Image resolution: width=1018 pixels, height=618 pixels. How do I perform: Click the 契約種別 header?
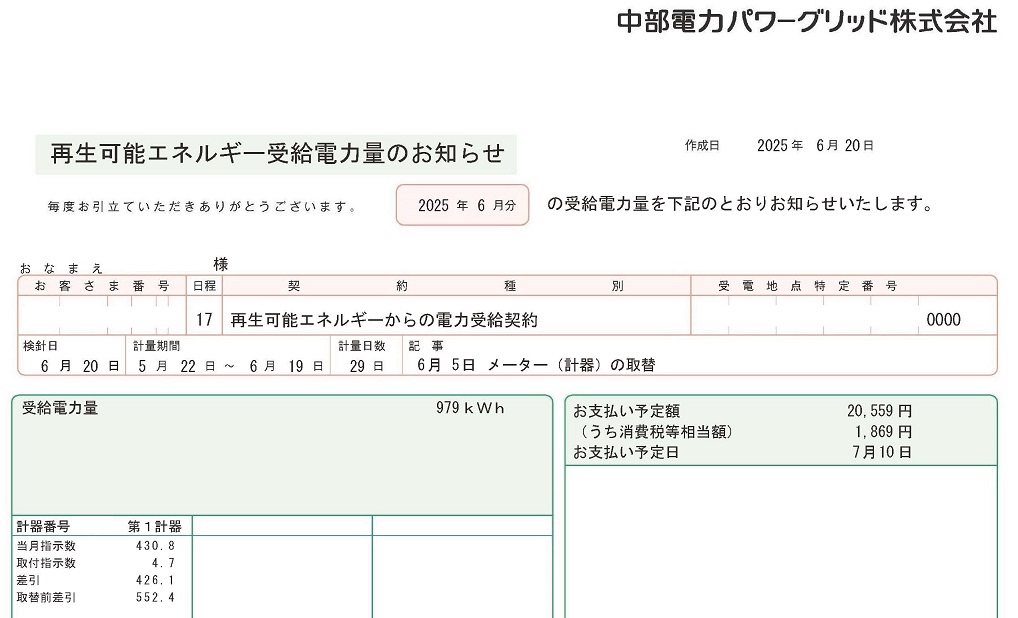tap(456, 286)
